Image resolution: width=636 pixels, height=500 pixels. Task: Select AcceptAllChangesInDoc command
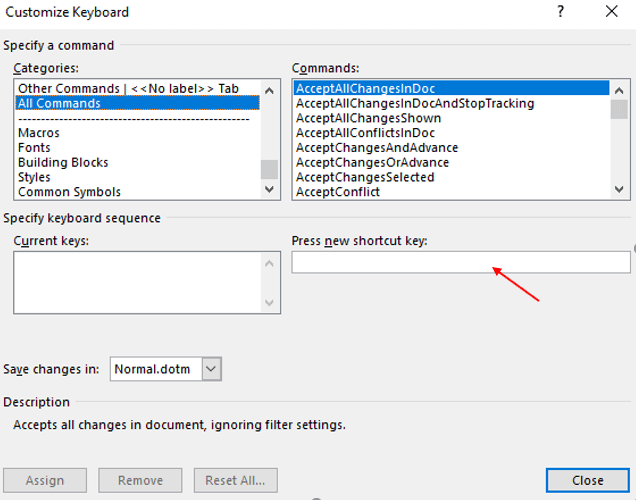(366, 89)
